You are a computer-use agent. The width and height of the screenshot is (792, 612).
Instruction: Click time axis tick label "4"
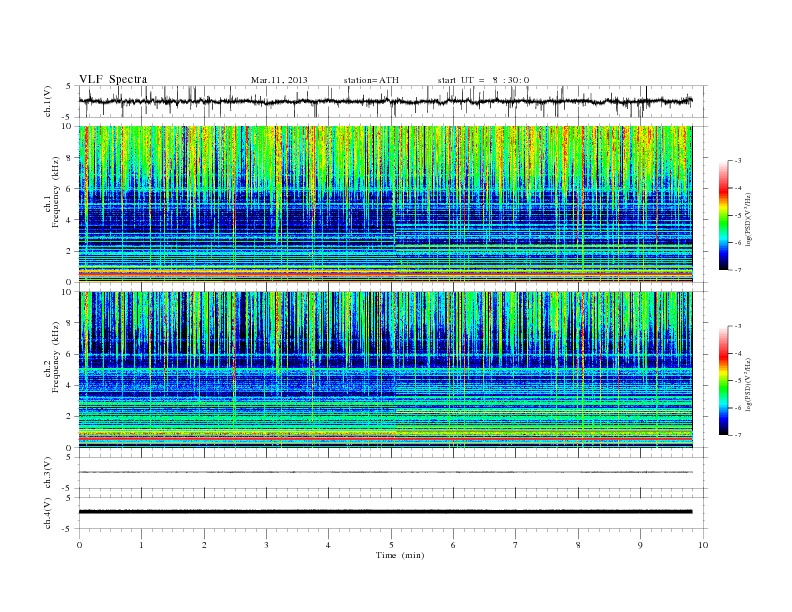click(x=328, y=545)
